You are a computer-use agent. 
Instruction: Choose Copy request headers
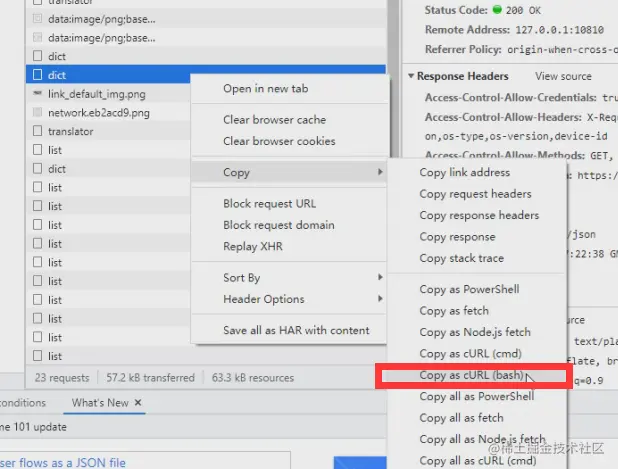[477, 194]
